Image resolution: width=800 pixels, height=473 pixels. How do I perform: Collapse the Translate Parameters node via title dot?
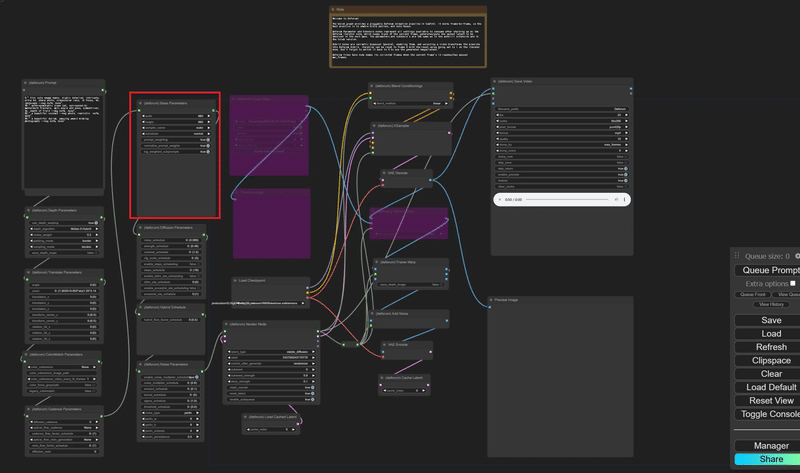tap(29, 272)
